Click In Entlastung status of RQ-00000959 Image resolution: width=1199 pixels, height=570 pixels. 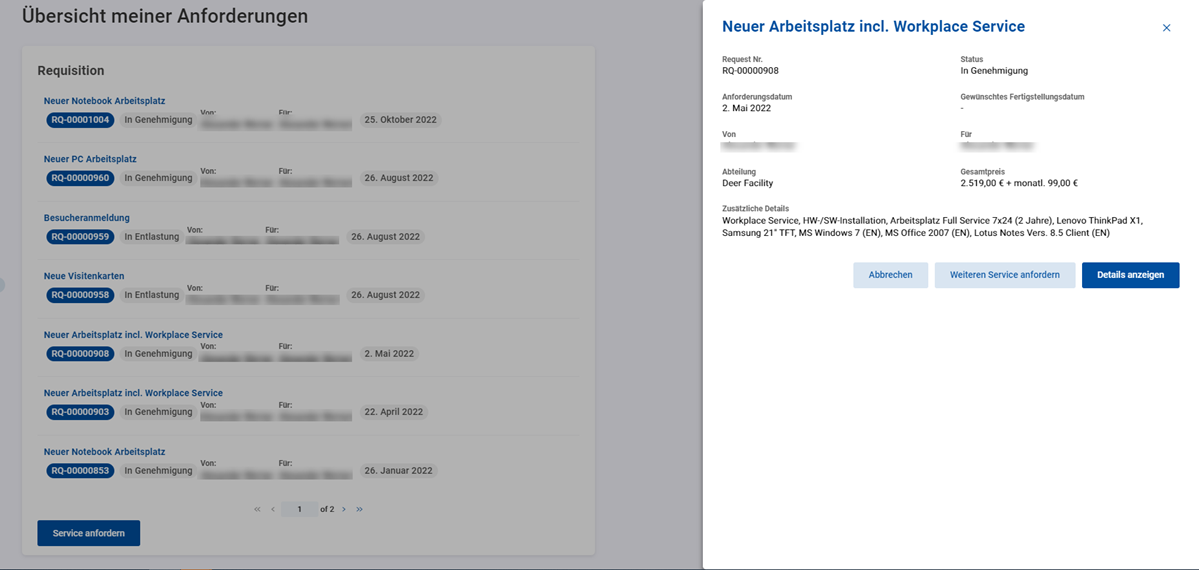[x=151, y=237]
